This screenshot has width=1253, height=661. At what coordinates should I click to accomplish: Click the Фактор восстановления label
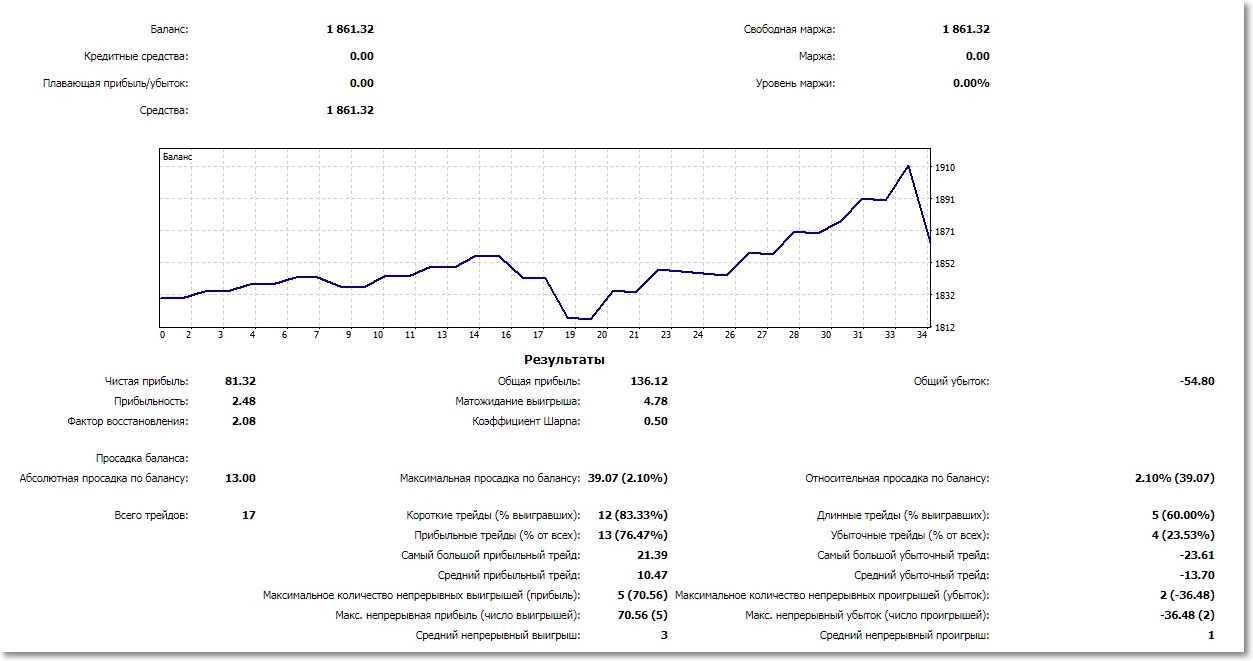(128, 421)
